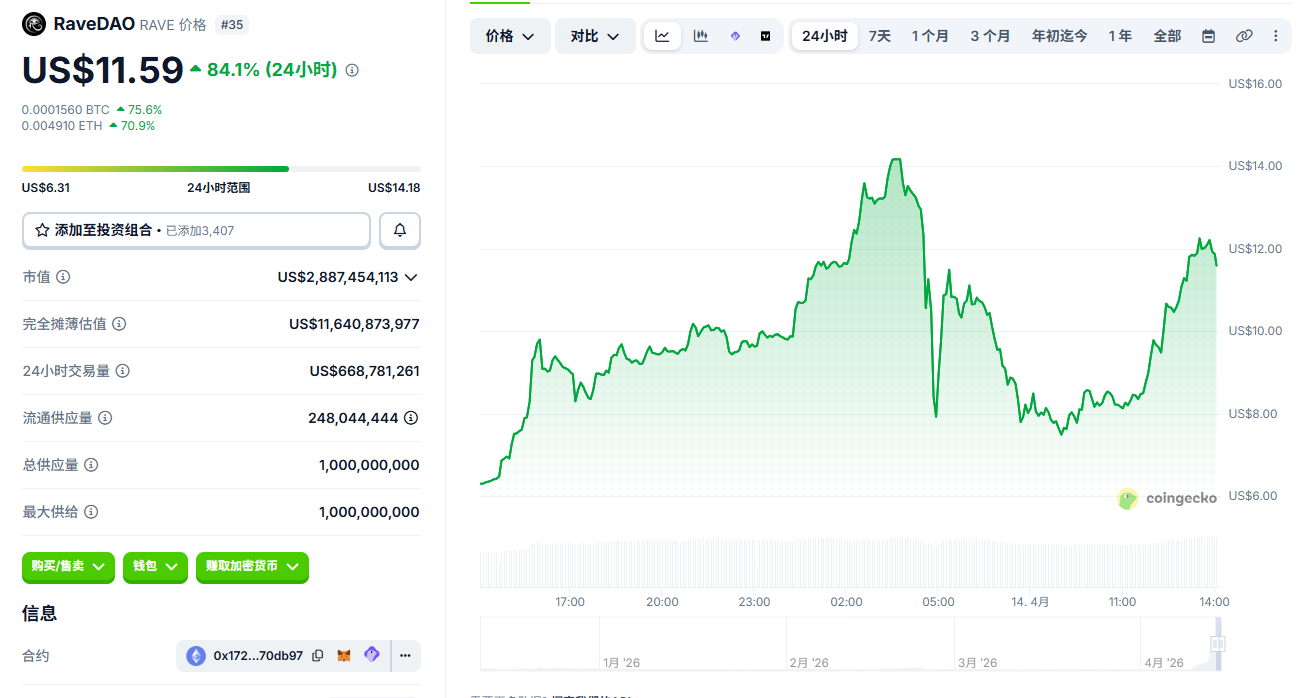Open the TradingView chart icon
Screen dimensions: 1302x698
tap(766, 36)
